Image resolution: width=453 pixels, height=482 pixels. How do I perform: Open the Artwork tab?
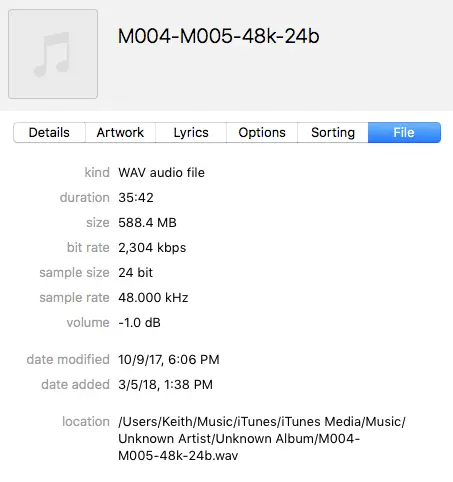[120, 133]
